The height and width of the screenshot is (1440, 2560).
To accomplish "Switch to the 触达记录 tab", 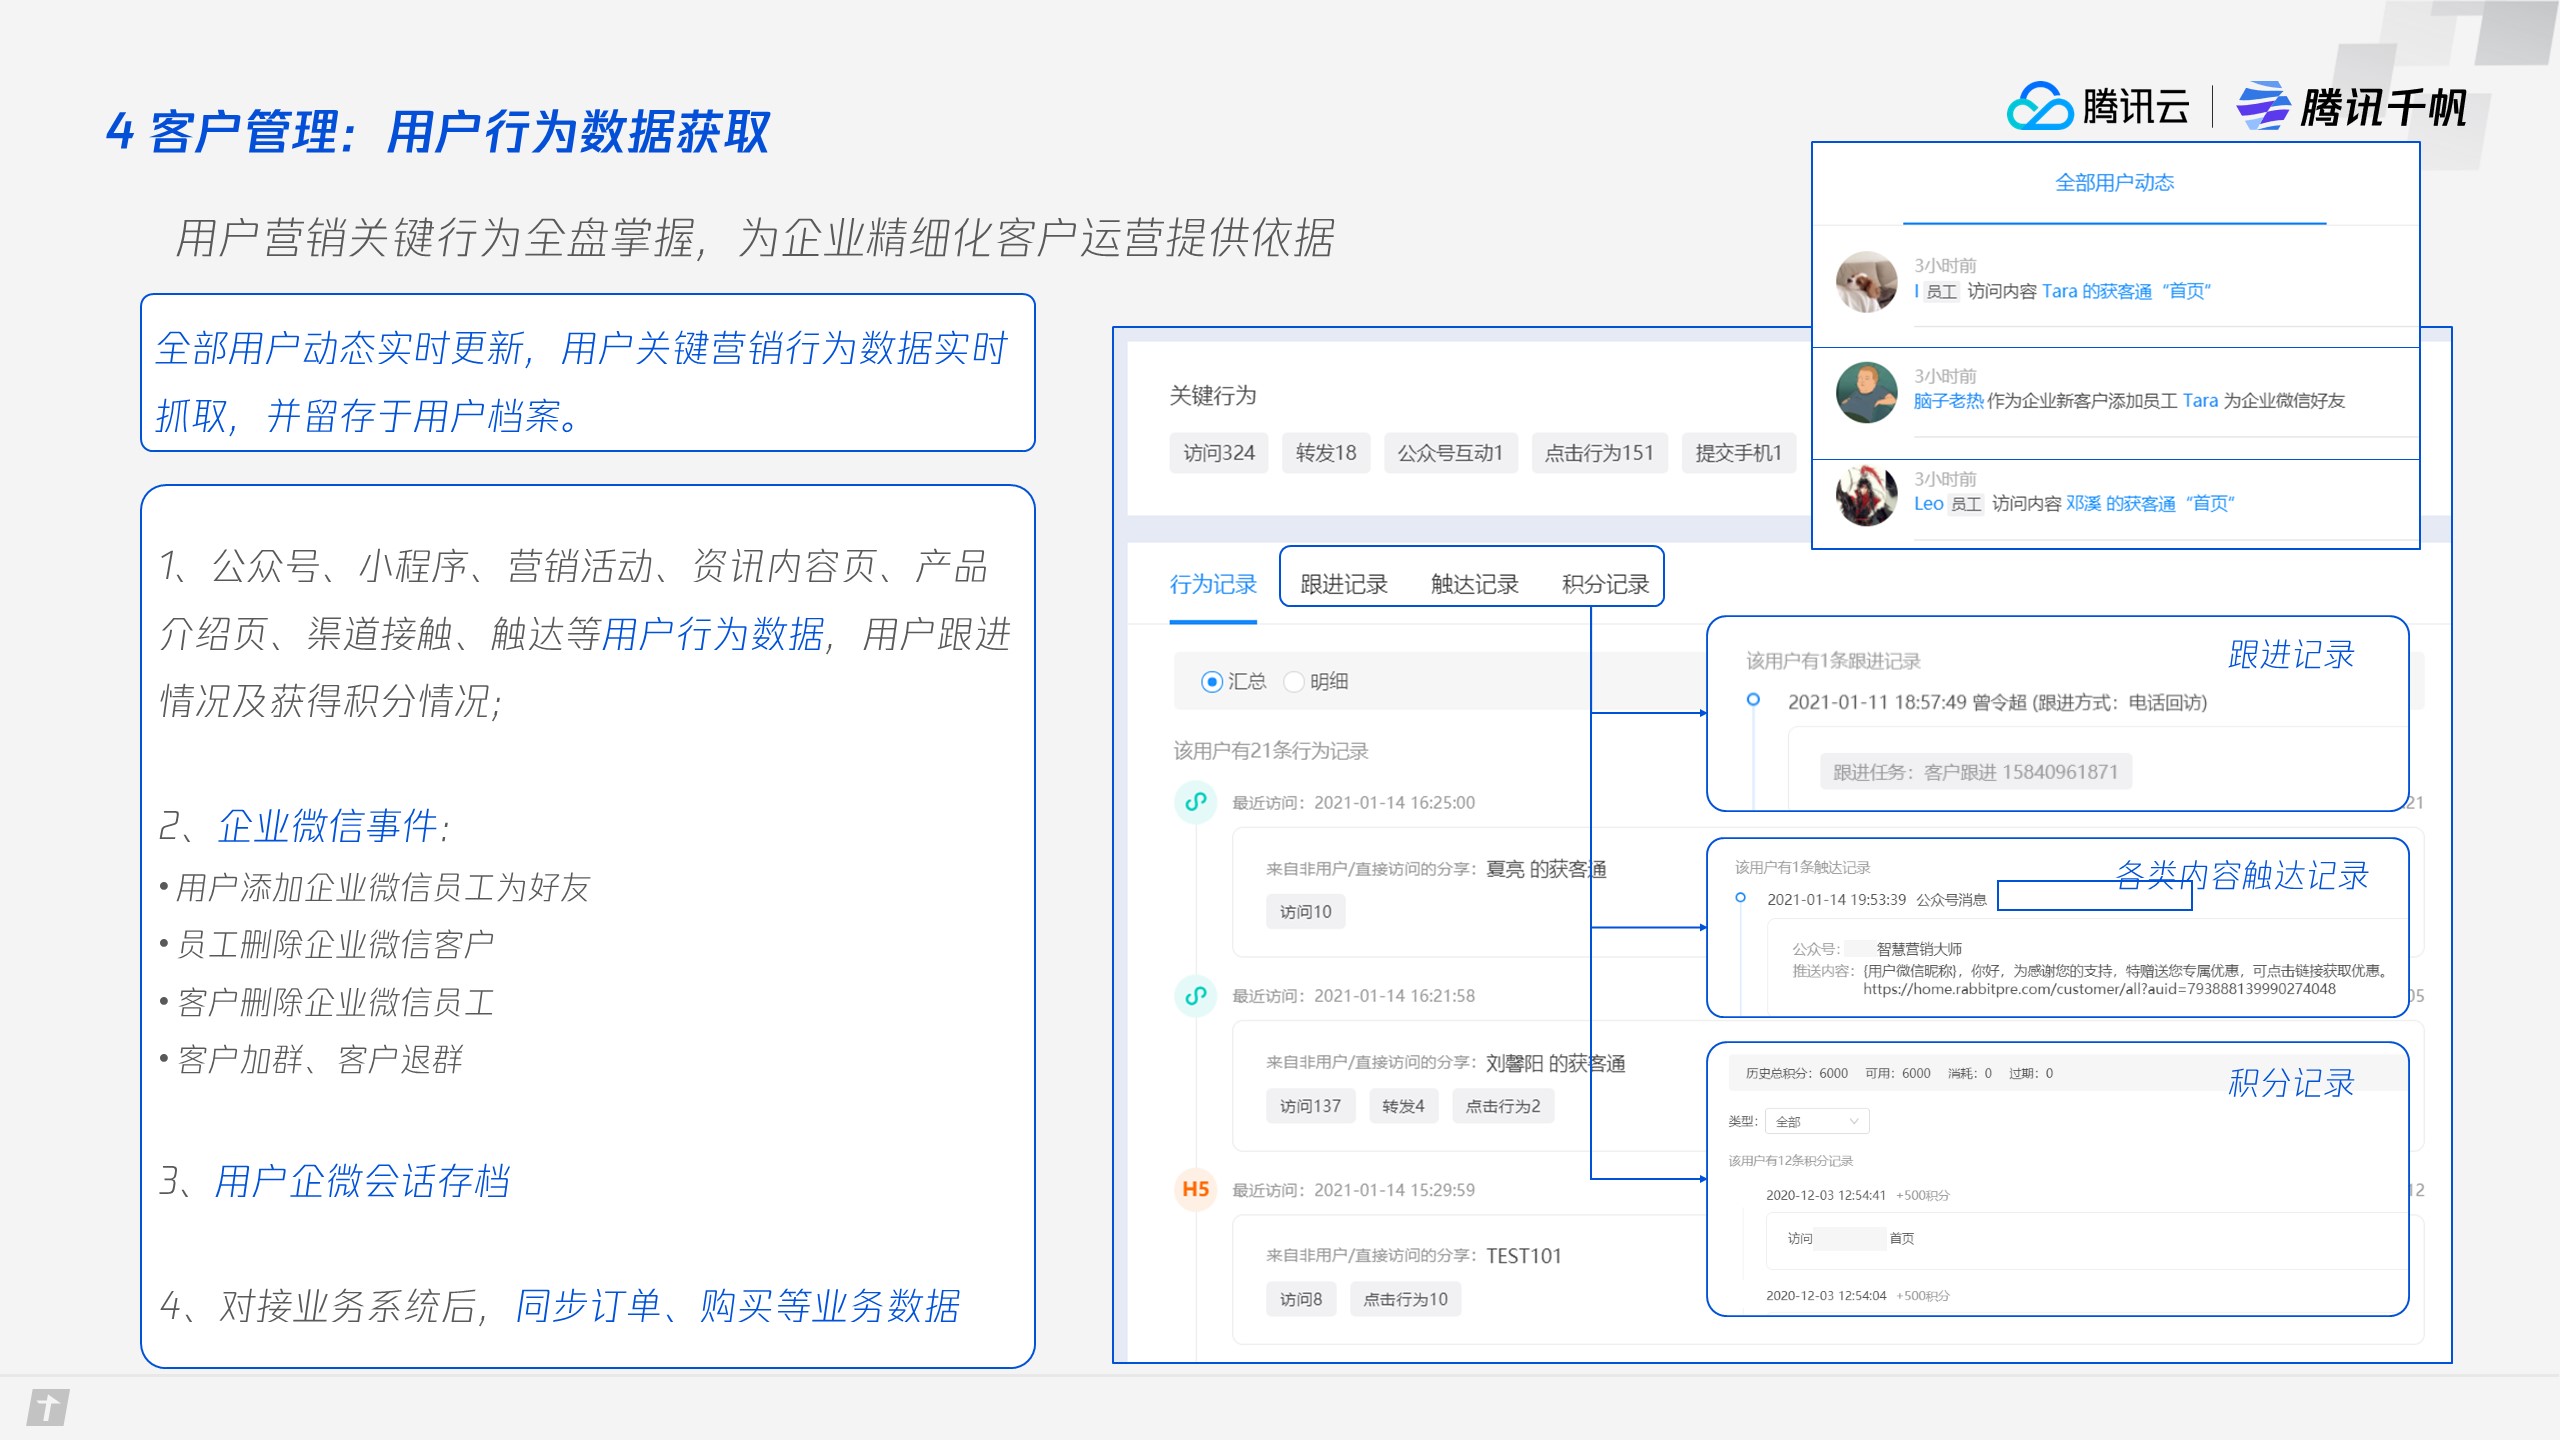I will 1475,584.
